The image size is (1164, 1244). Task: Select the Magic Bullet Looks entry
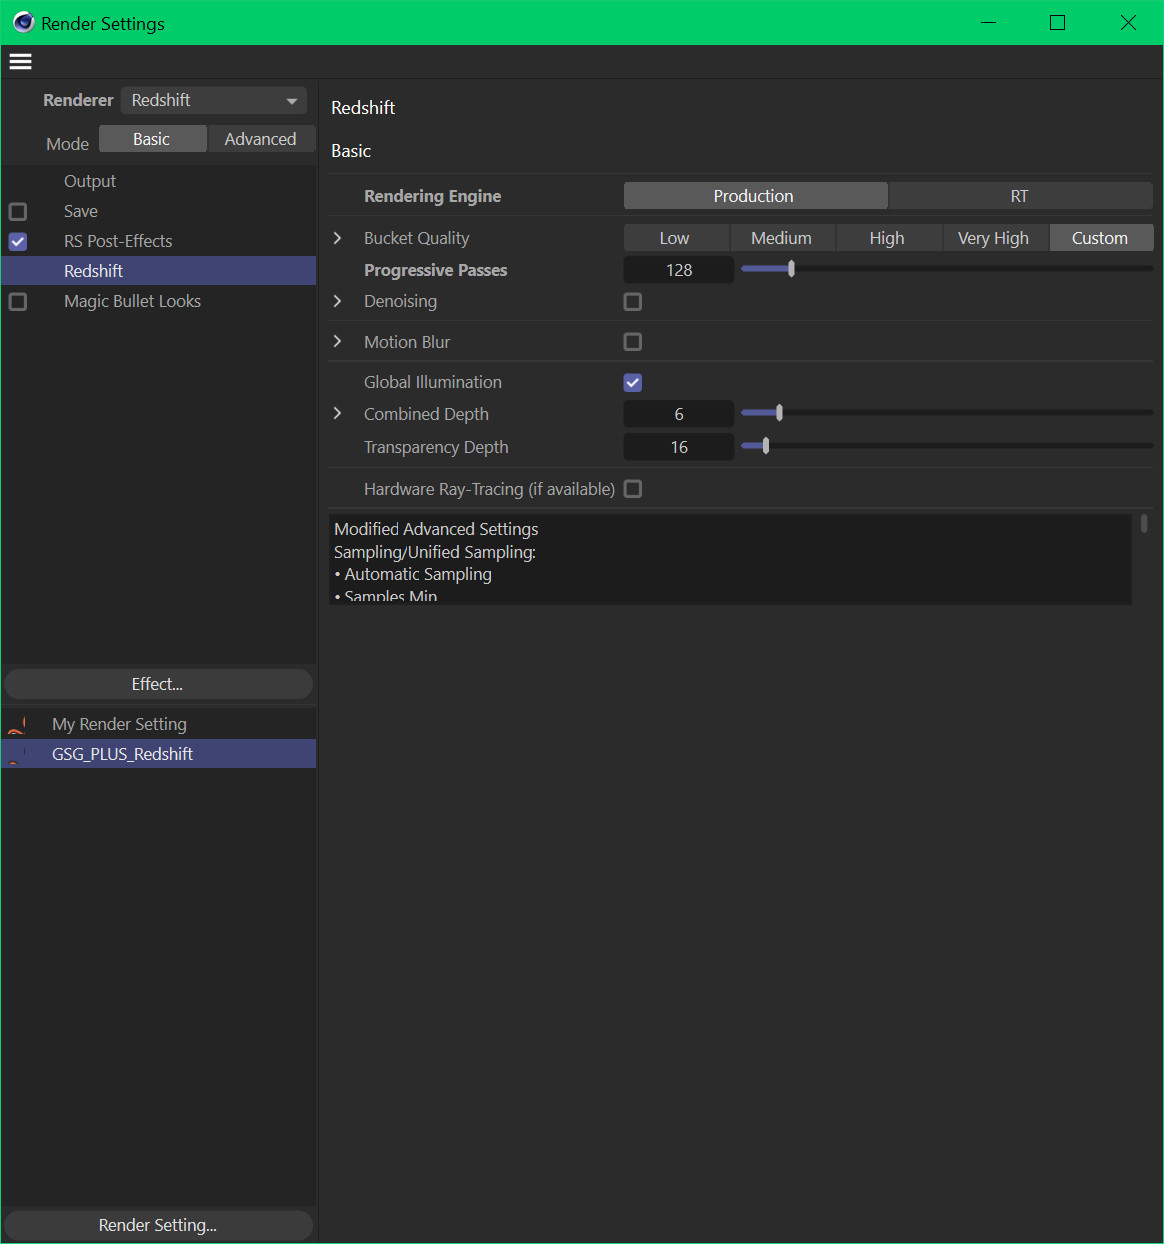(x=132, y=301)
